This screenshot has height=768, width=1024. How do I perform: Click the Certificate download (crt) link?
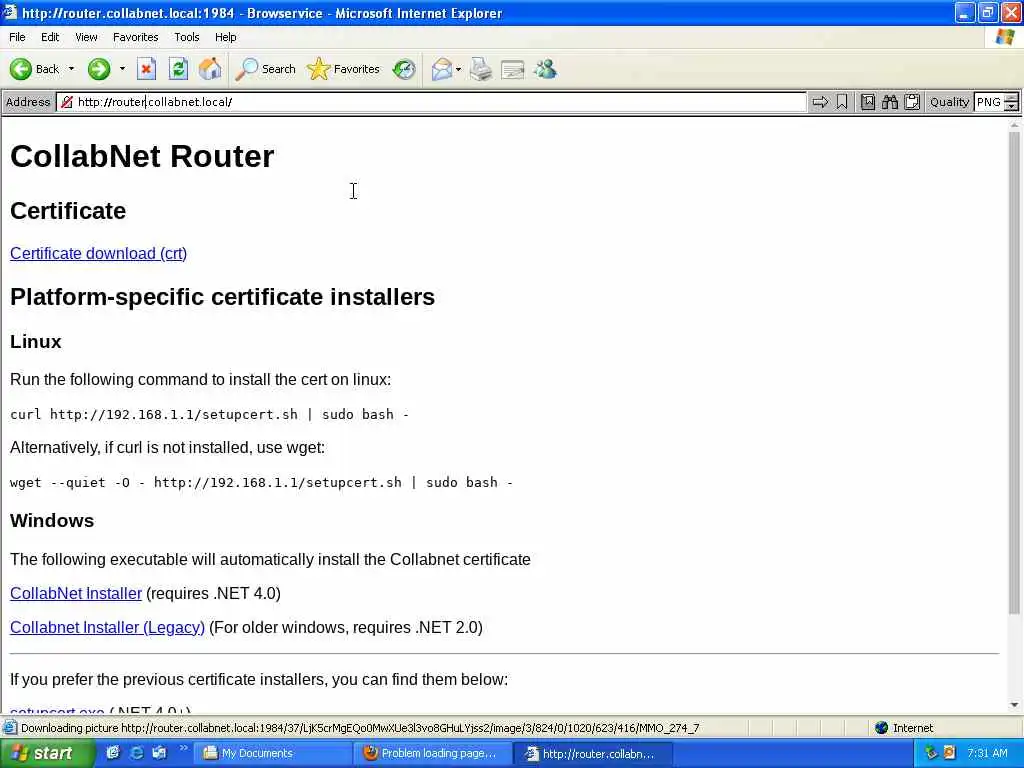(x=99, y=253)
